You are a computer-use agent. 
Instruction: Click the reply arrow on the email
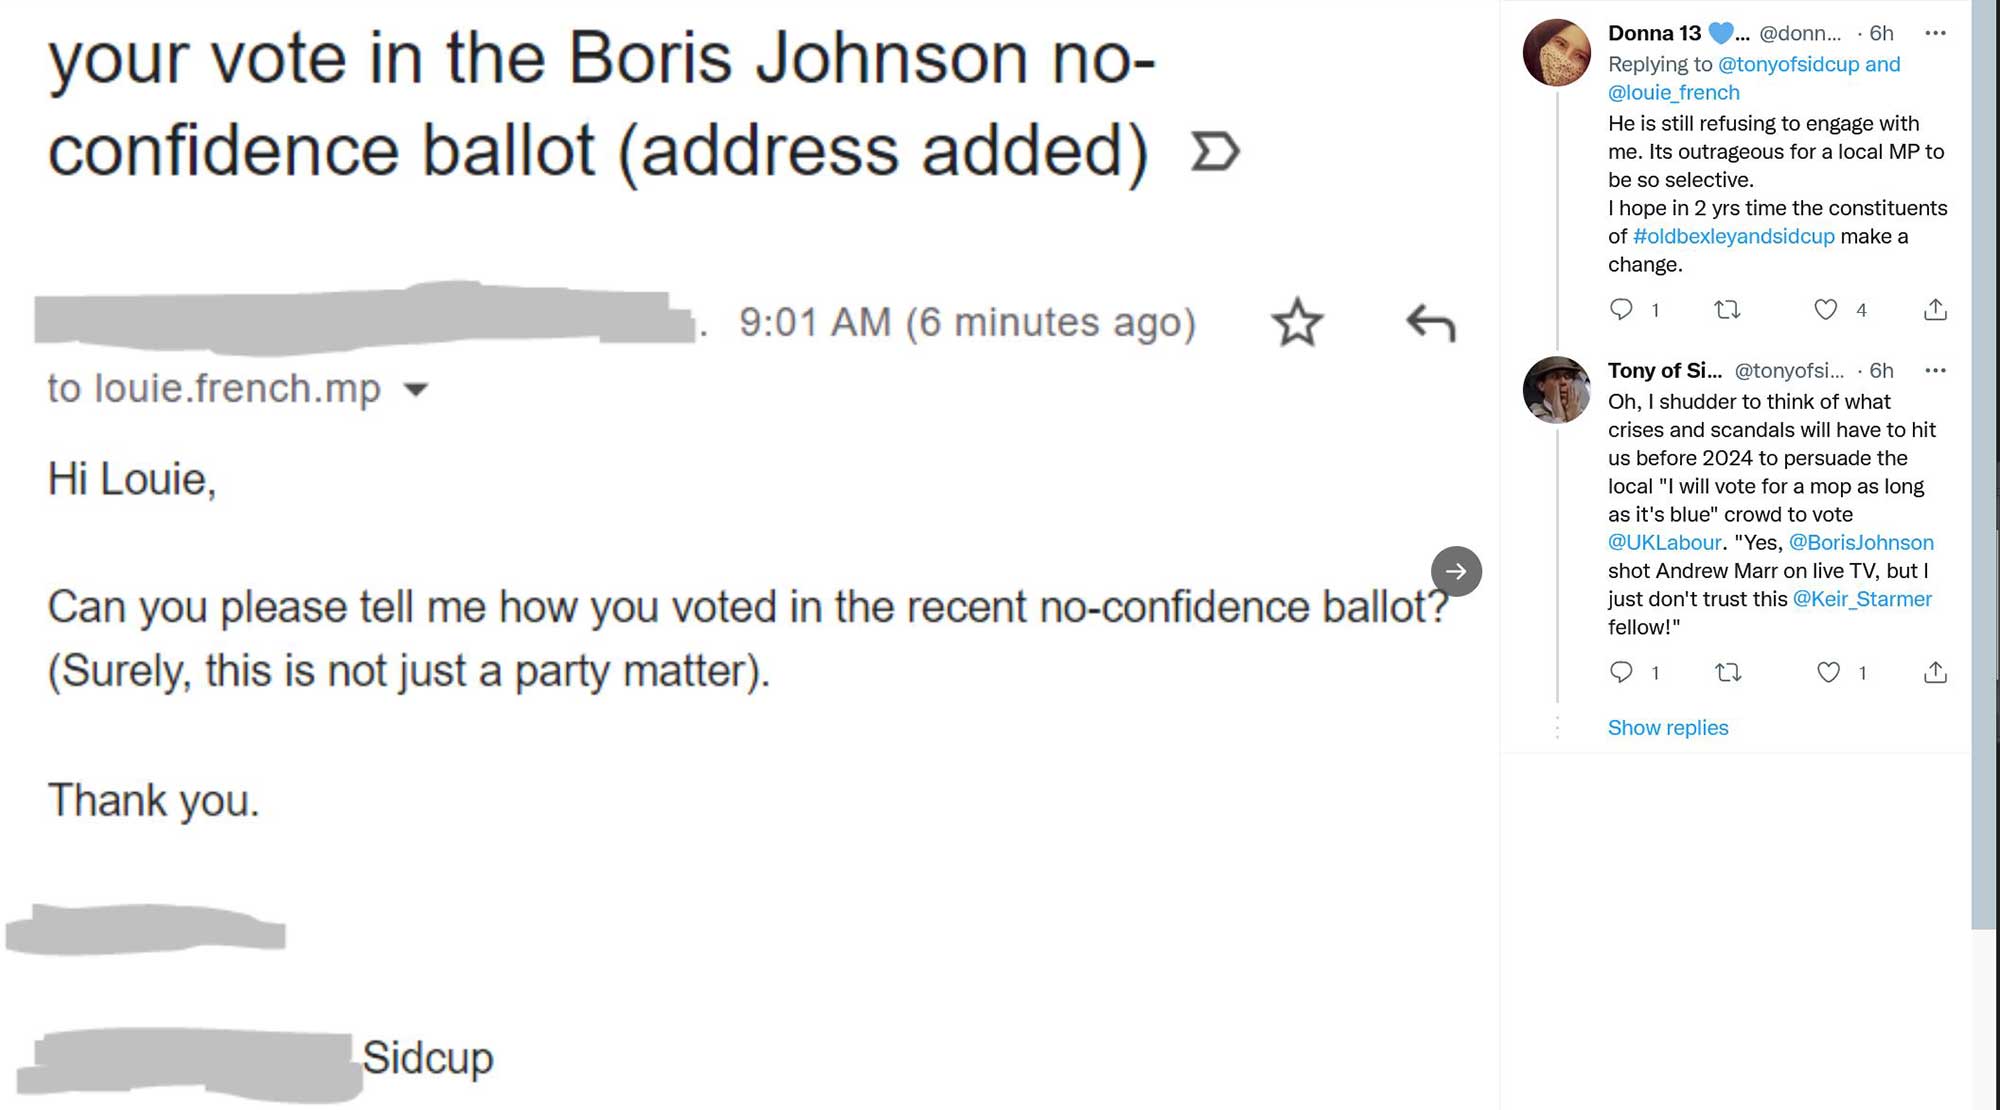pos(1430,322)
